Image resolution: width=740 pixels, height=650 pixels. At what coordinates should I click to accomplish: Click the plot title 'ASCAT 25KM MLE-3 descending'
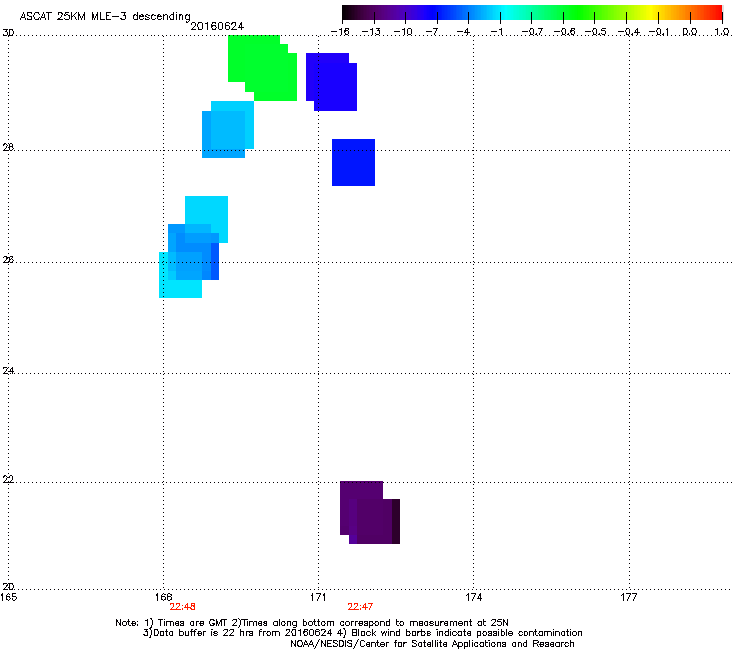coord(105,17)
